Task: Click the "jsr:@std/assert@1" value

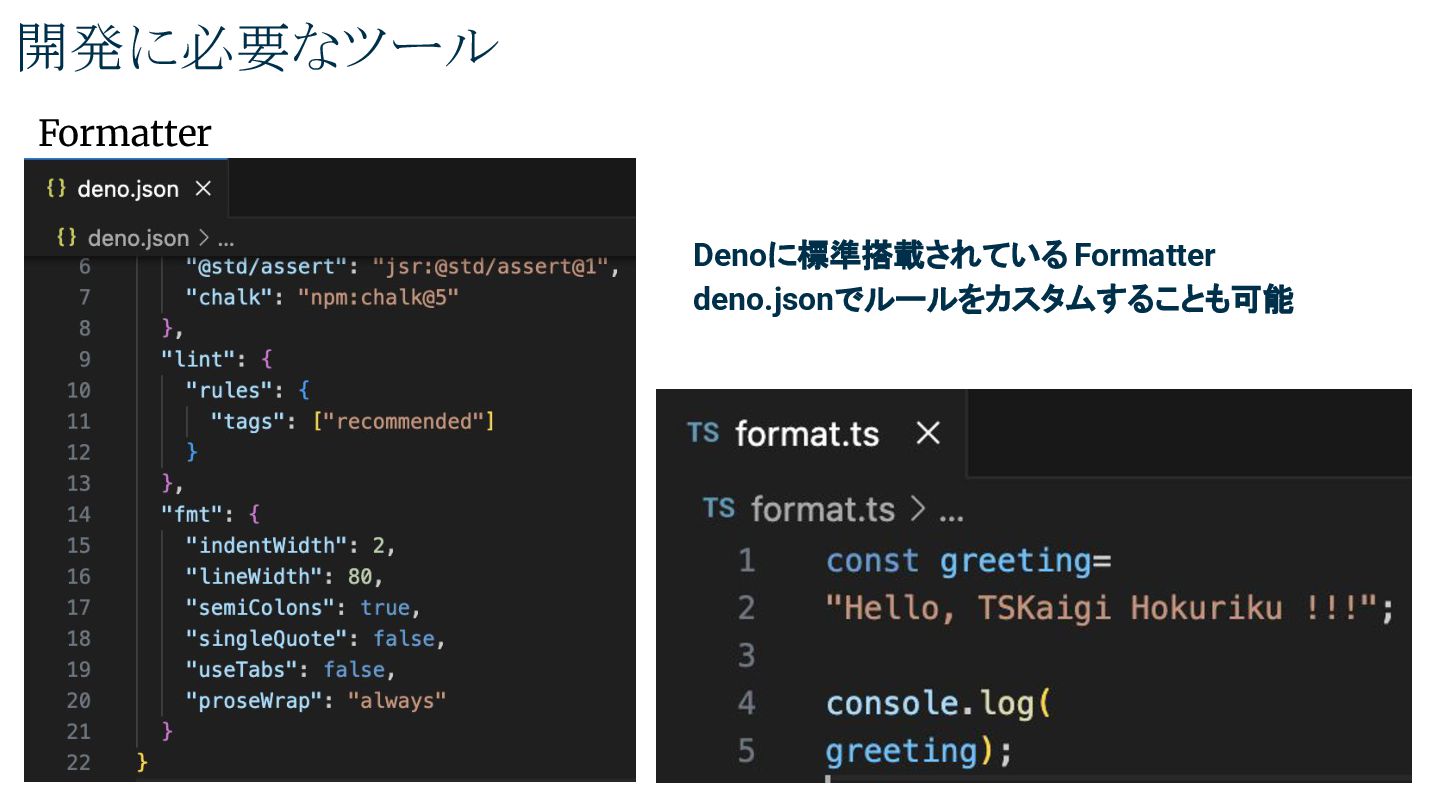Action: click(490, 267)
